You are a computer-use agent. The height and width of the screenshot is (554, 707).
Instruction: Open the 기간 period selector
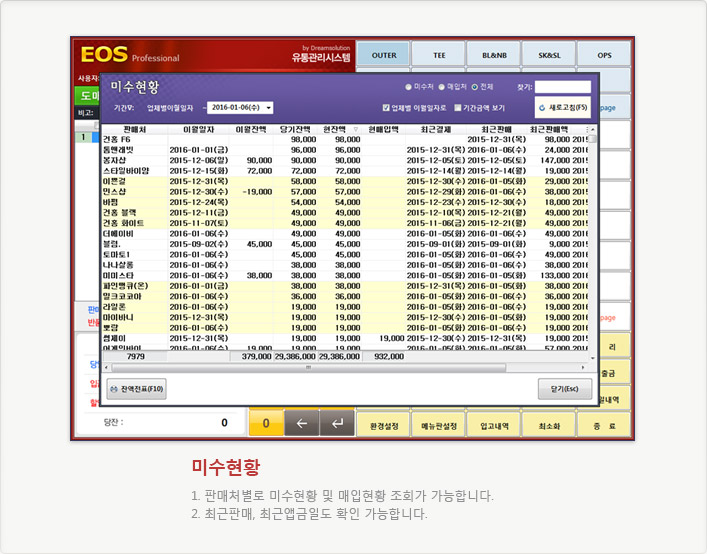124,108
